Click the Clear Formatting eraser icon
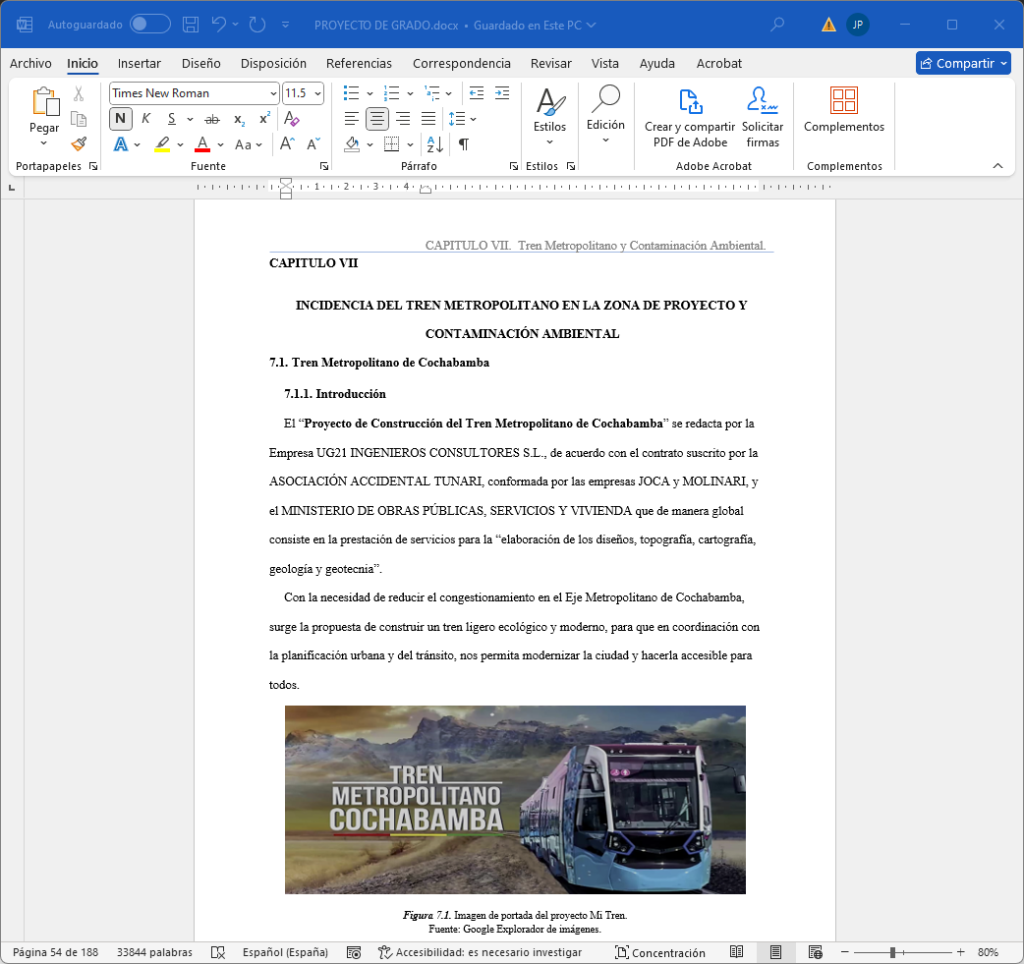The image size is (1024, 964). point(292,119)
